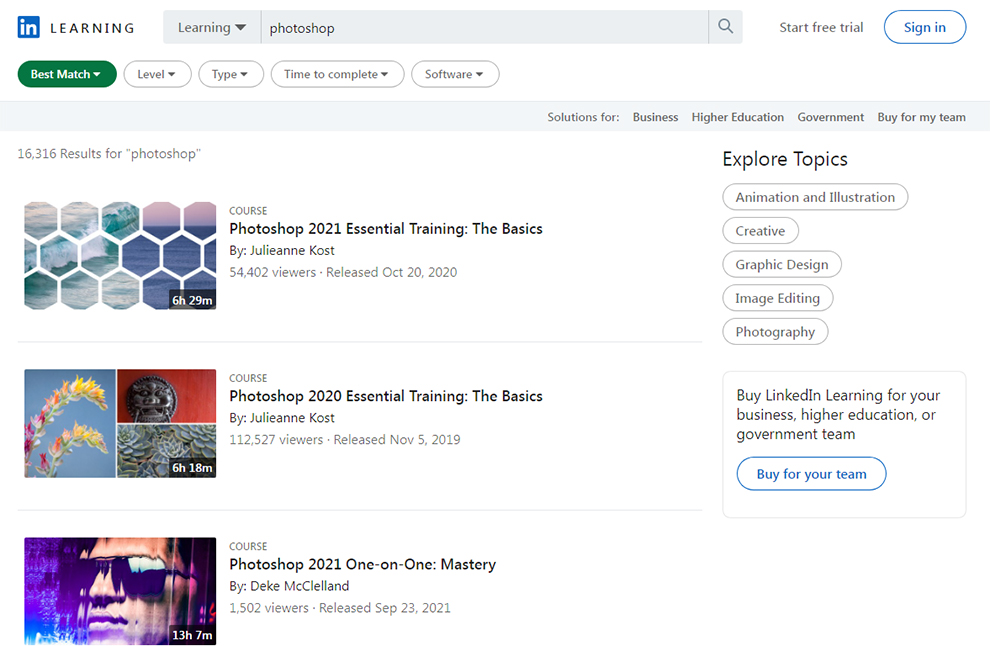This screenshot has height=646, width=990.
Task: Click the Sign in button
Action: 925,27
